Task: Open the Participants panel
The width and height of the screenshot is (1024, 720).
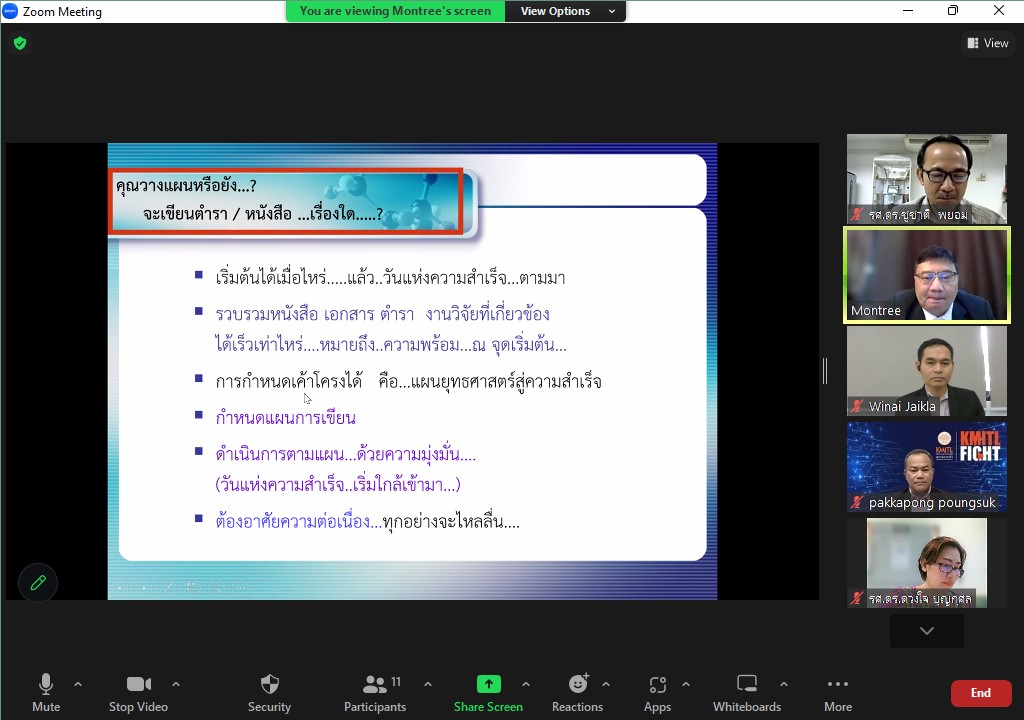Action: pos(375,693)
